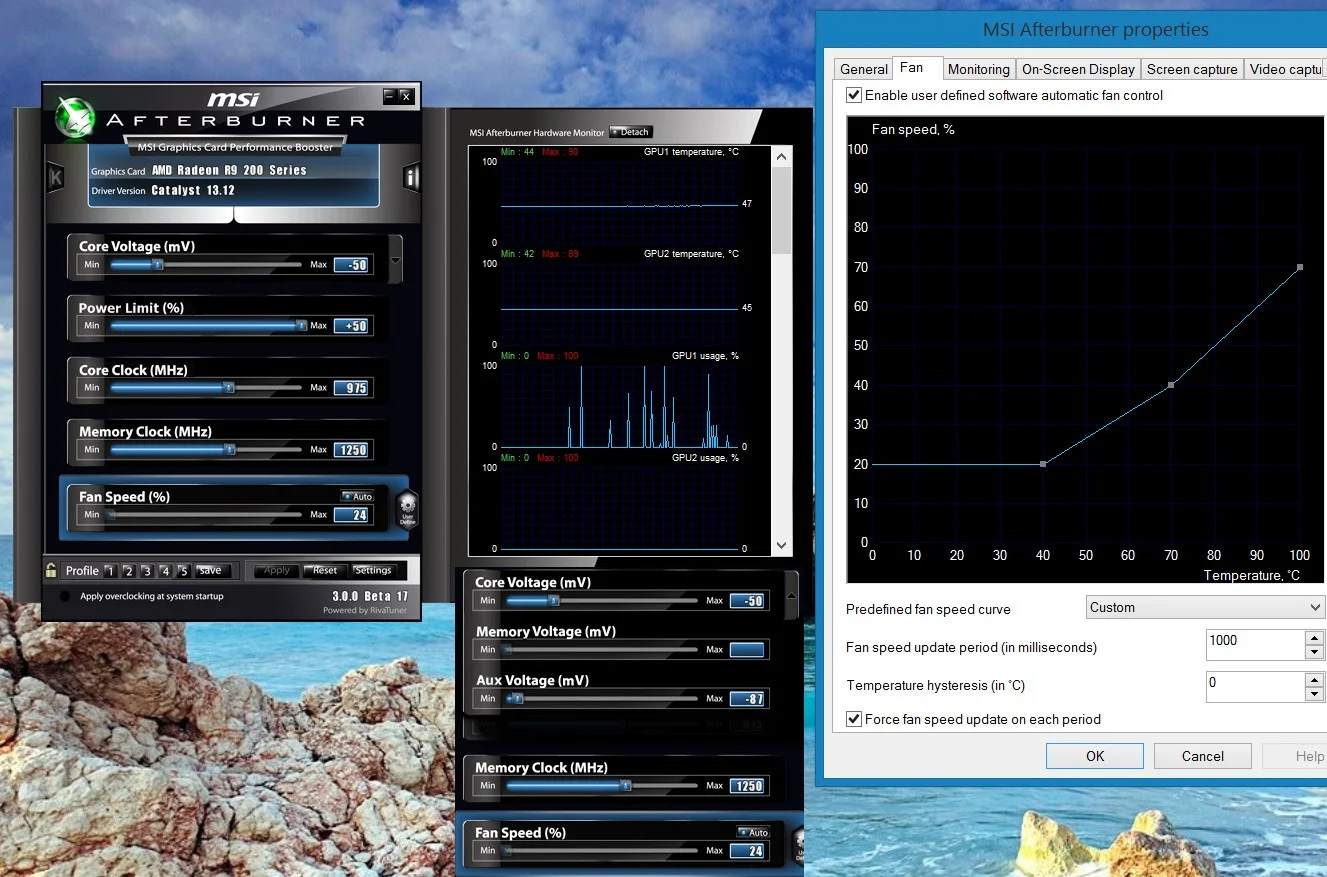Toggle Apply overclocking at system startup

(65, 597)
